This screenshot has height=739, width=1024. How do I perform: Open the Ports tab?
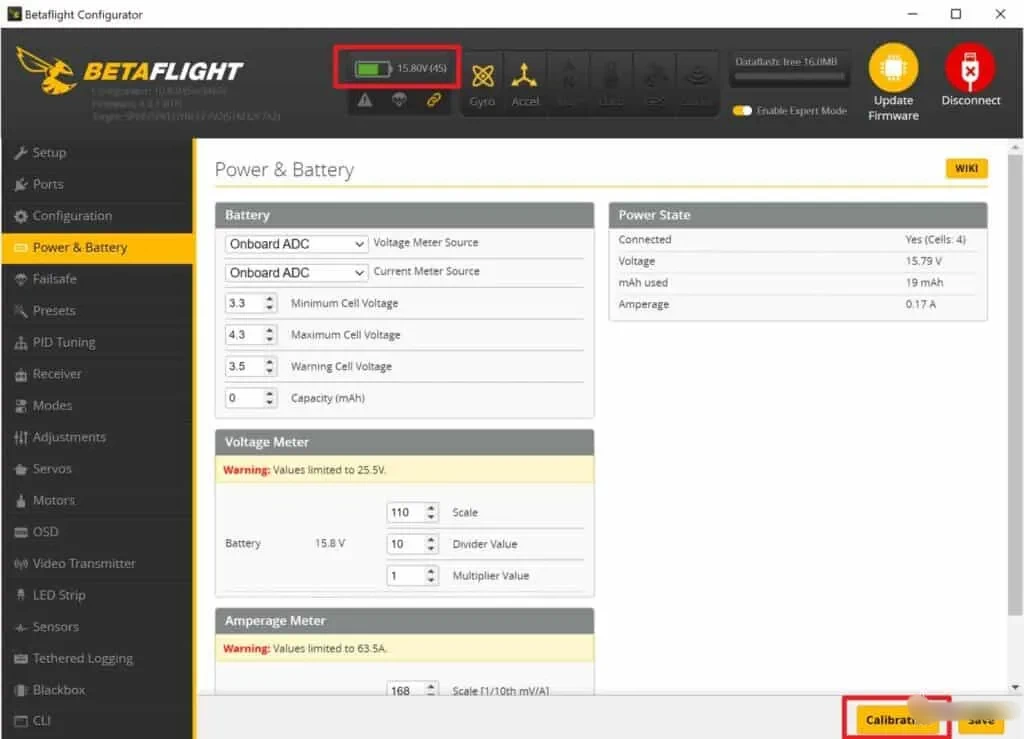(x=98, y=184)
